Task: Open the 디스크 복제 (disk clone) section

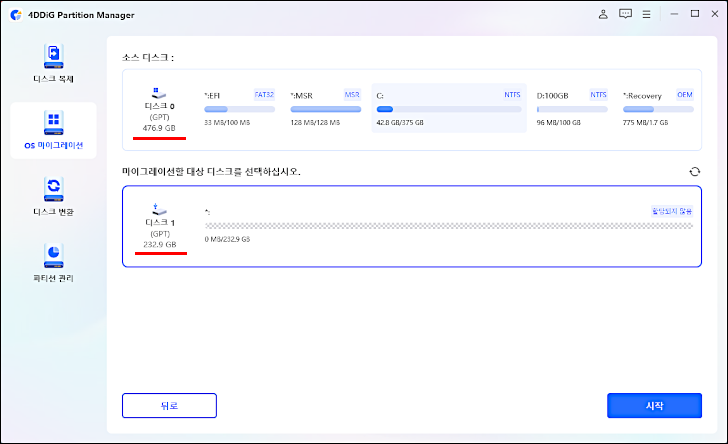Action: (x=53, y=63)
